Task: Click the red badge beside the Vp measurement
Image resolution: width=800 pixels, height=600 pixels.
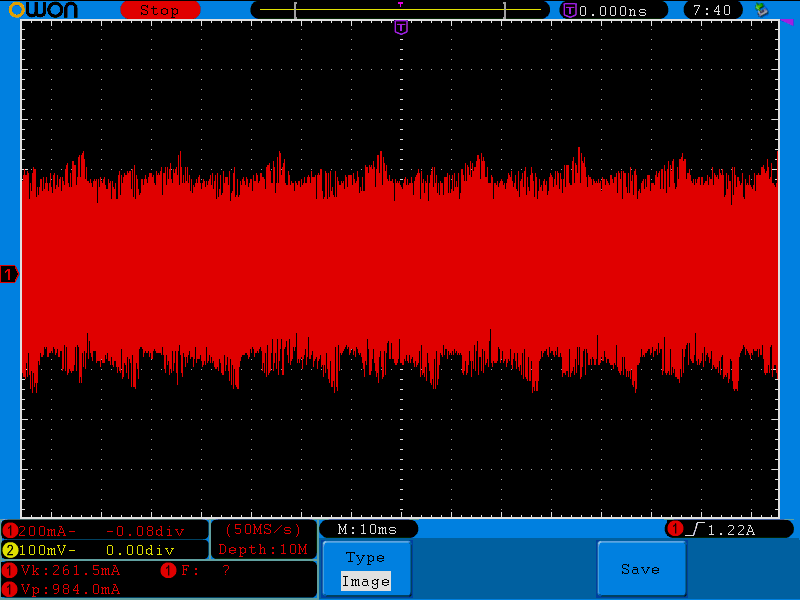Action: tap(9, 589)
